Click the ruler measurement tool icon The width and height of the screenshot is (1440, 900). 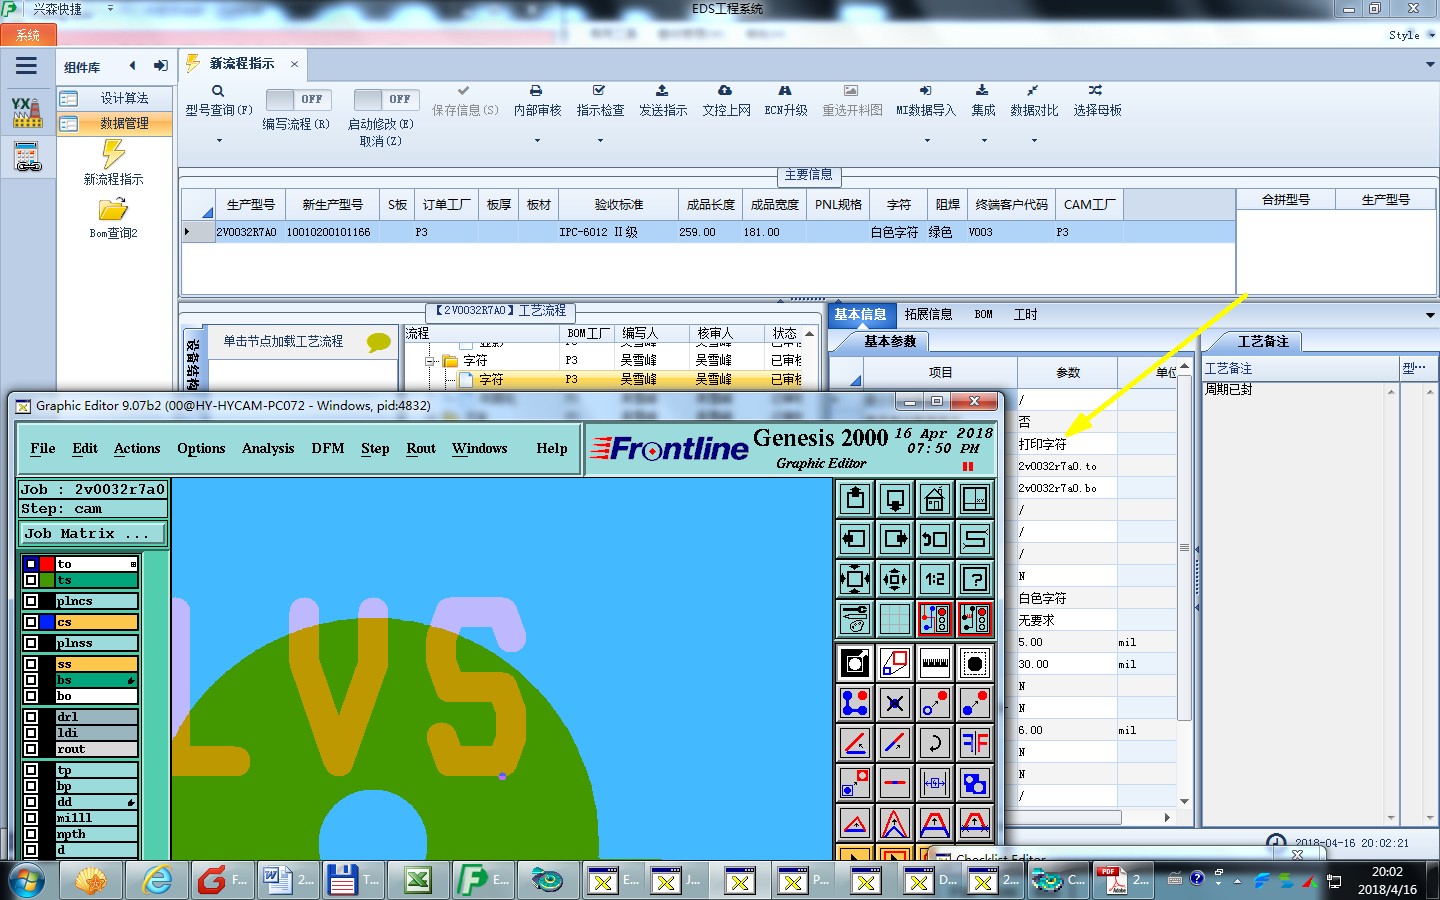point(935,663)
